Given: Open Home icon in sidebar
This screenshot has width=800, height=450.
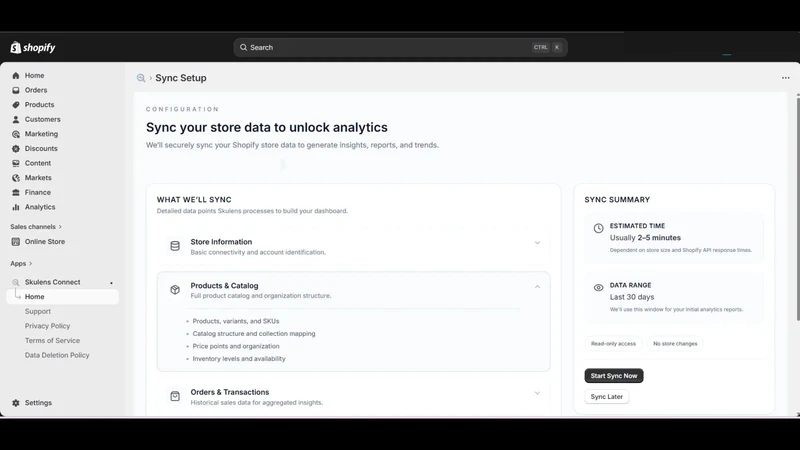Looking at the screenshot, I should 16,76.
